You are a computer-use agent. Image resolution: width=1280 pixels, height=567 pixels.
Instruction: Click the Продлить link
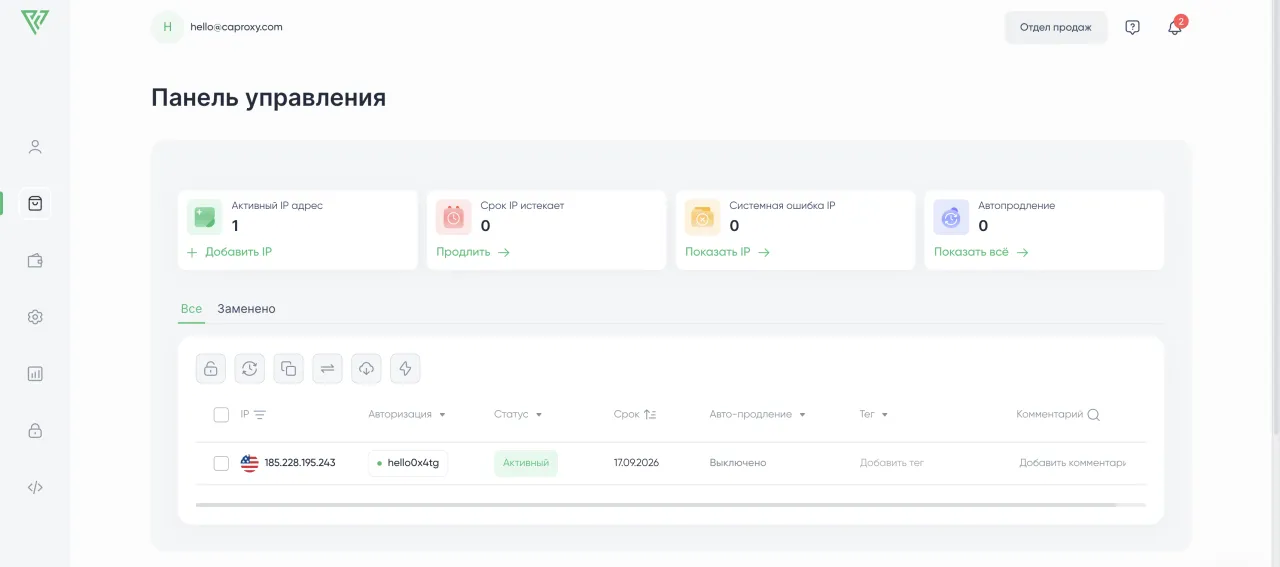coord(473,252)
